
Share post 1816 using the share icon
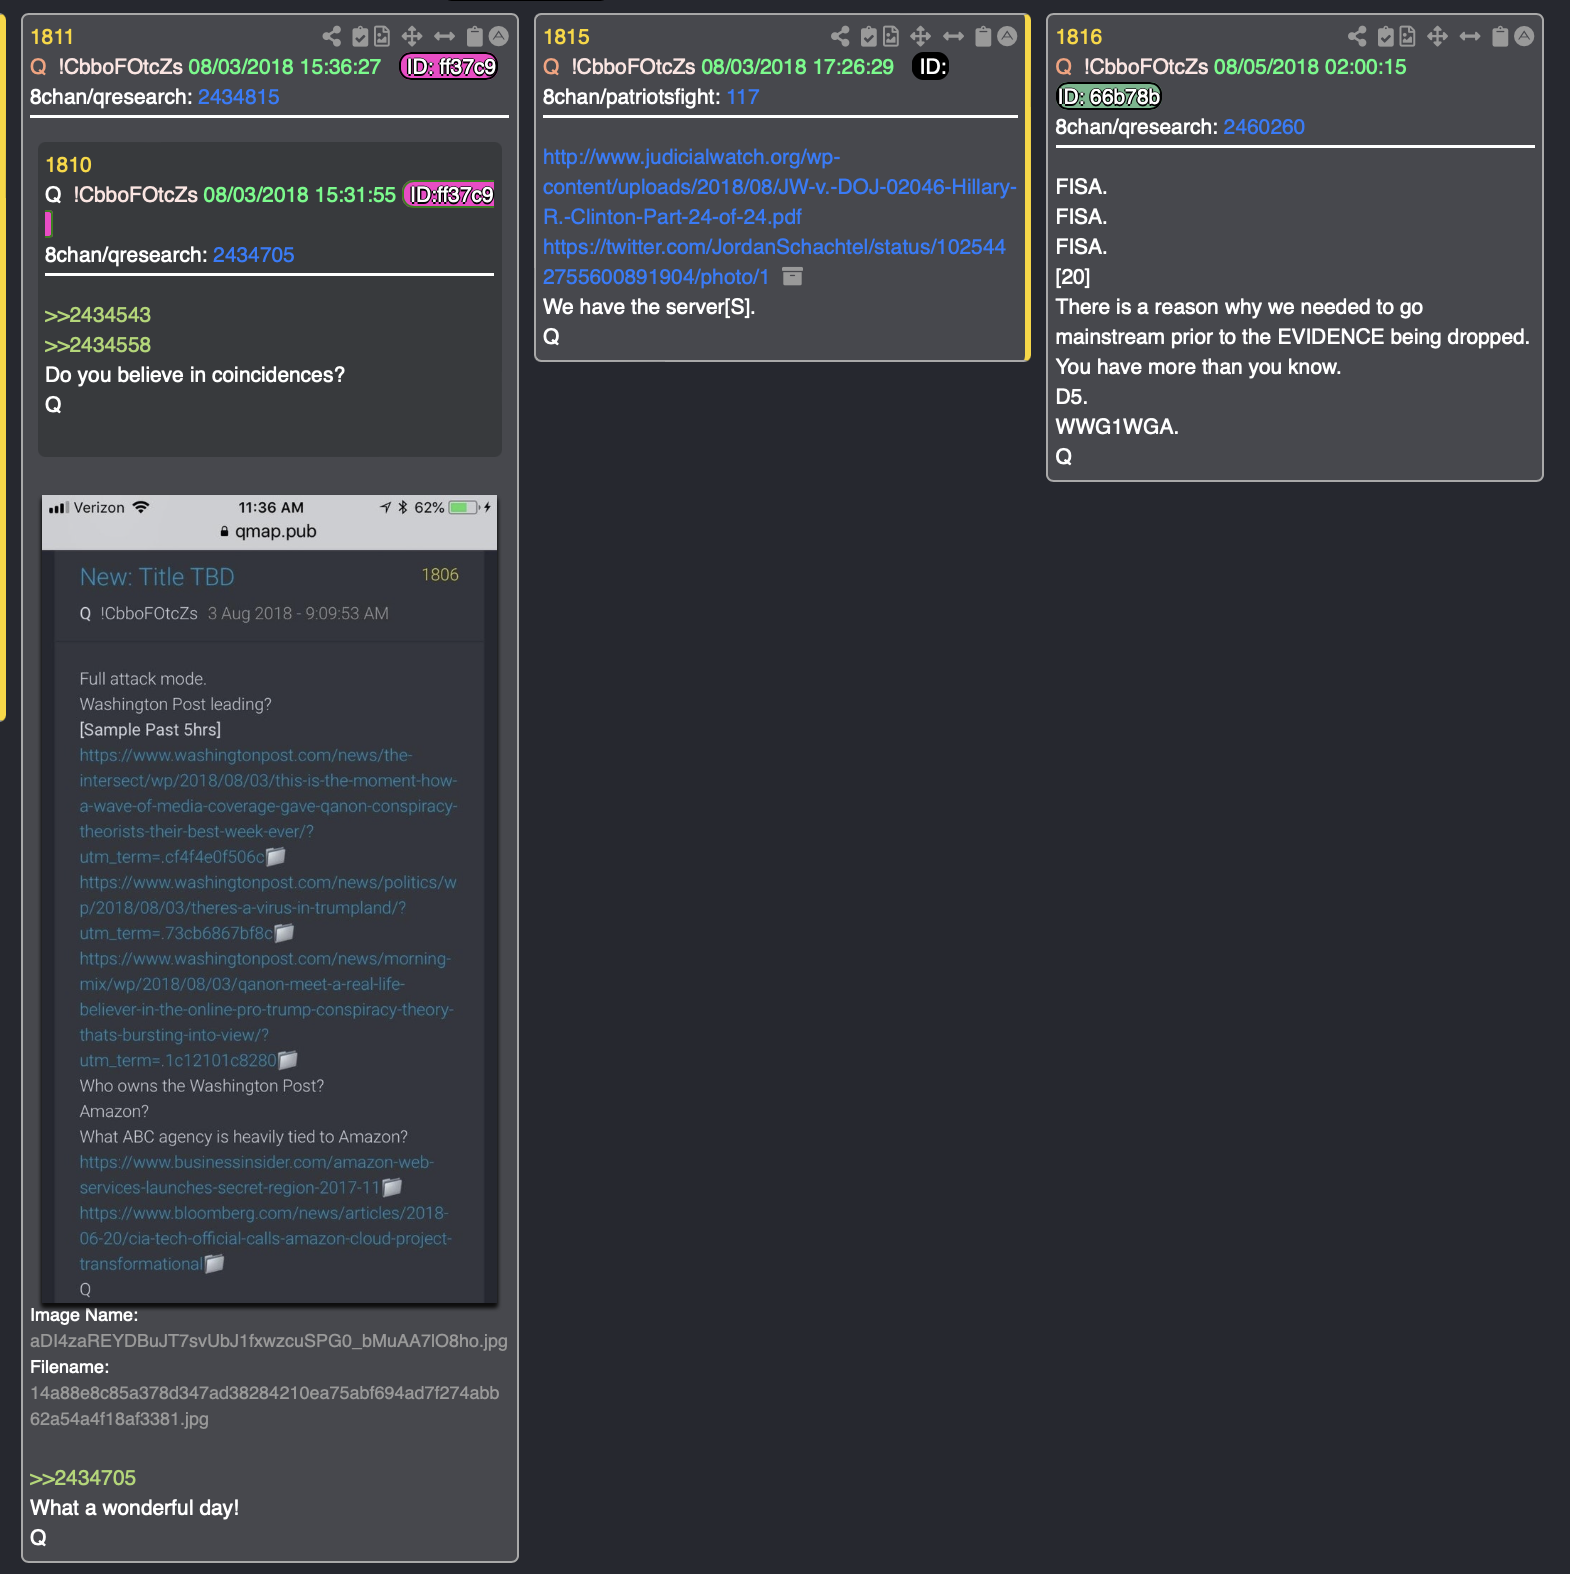tap(1357, 37)
